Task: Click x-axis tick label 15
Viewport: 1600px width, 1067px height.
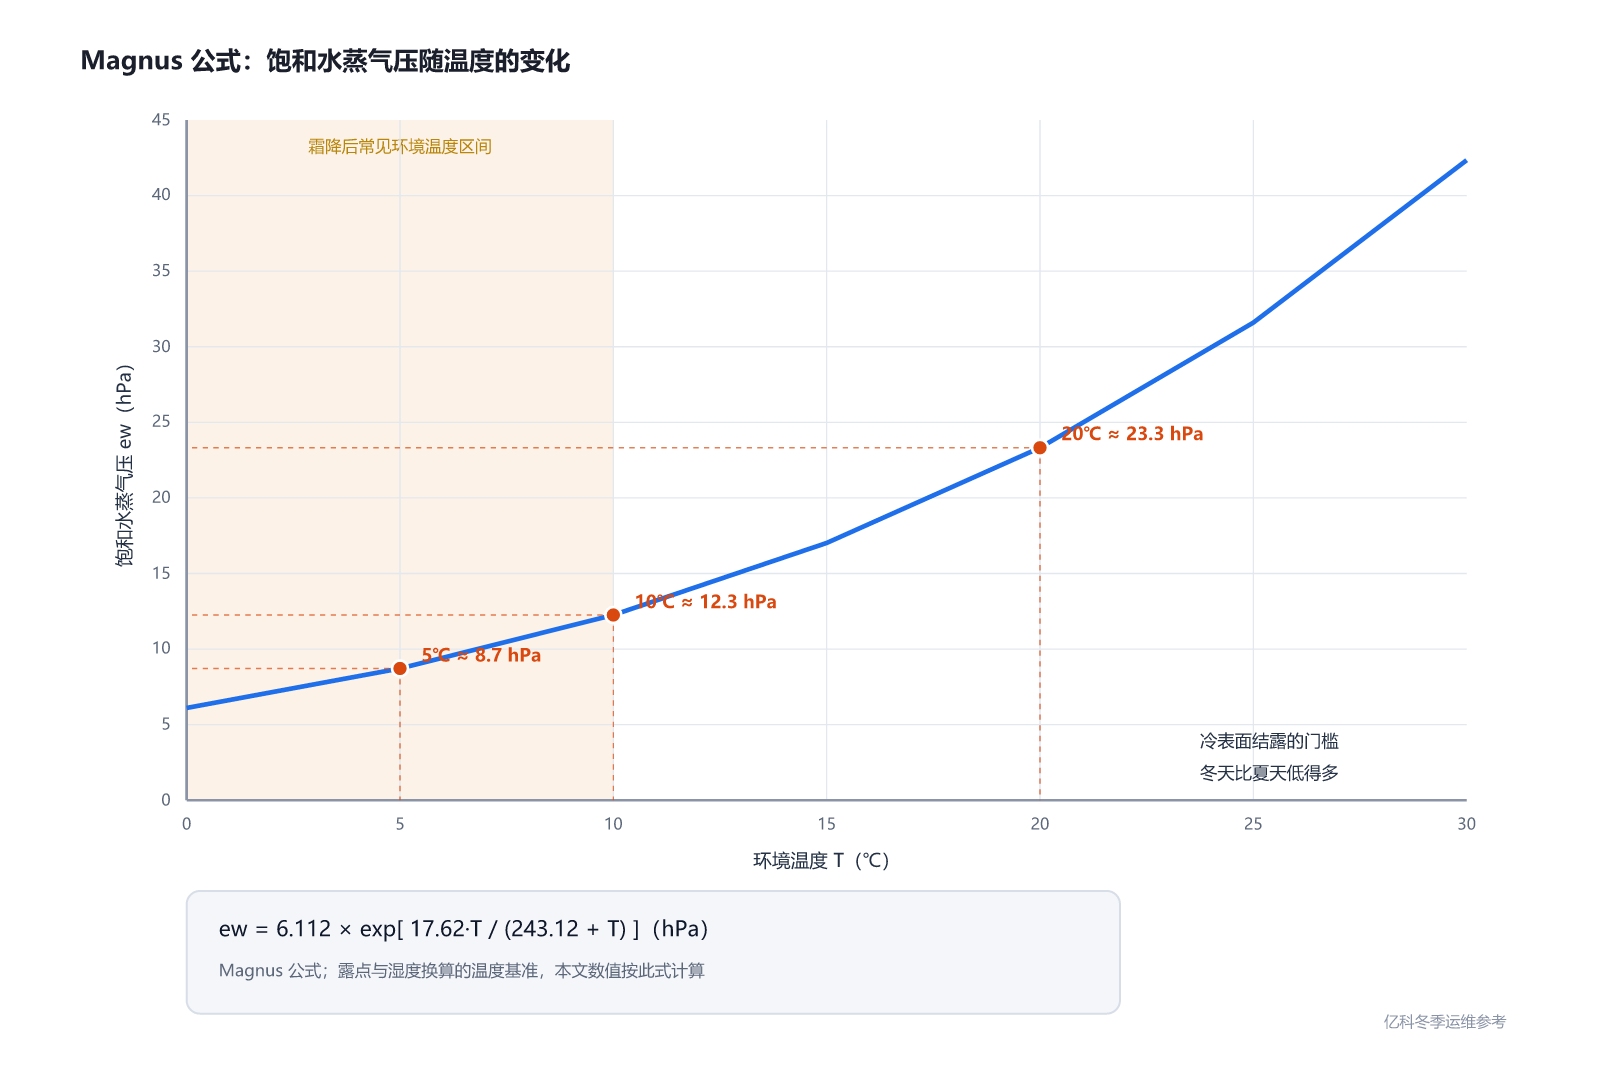Action: pyautogui.click(x=826, y=824)
